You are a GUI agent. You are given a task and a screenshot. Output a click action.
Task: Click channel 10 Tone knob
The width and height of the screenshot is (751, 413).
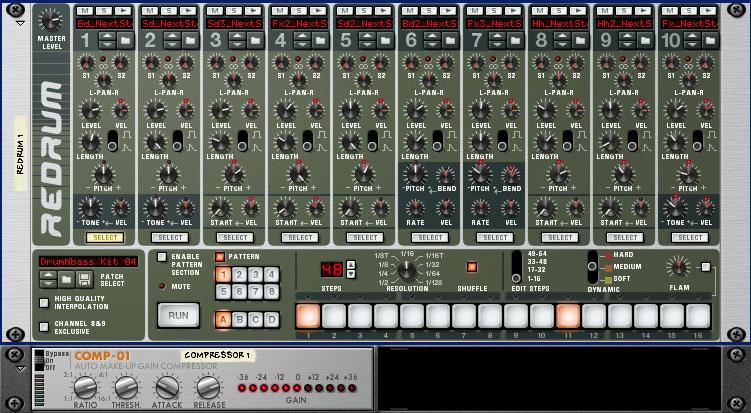click(675, 208)
